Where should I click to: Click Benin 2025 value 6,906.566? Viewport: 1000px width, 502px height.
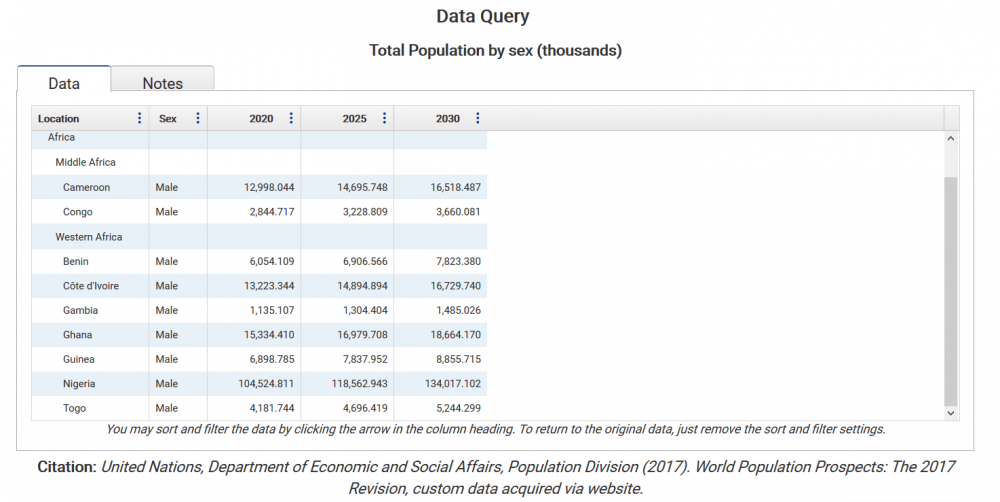pos(365,262)
